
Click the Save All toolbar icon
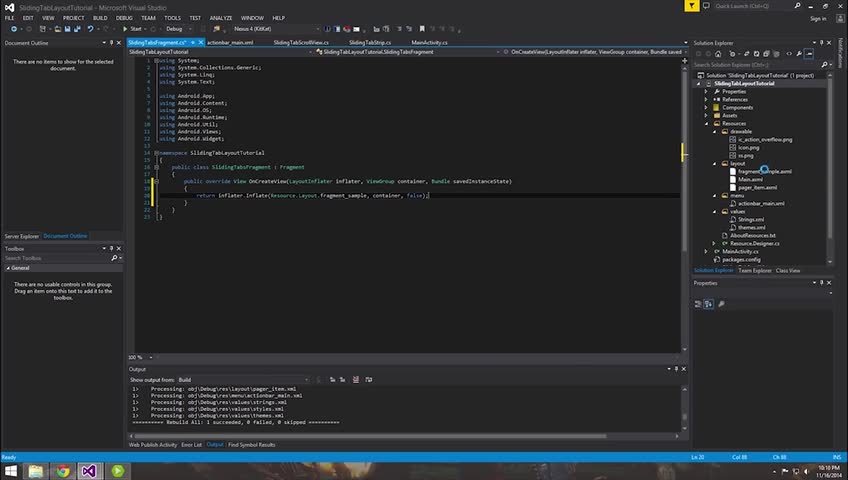tap(77, 29)
